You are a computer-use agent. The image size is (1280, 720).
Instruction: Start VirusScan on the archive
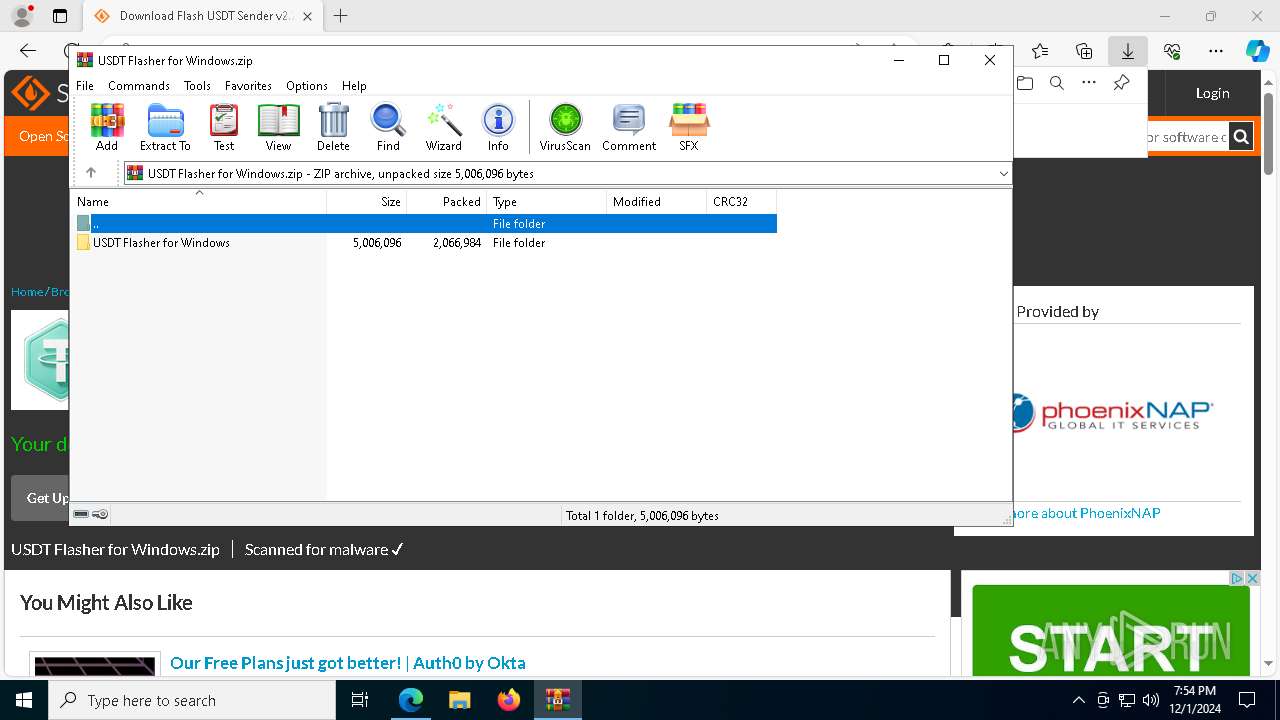[565, 127]
